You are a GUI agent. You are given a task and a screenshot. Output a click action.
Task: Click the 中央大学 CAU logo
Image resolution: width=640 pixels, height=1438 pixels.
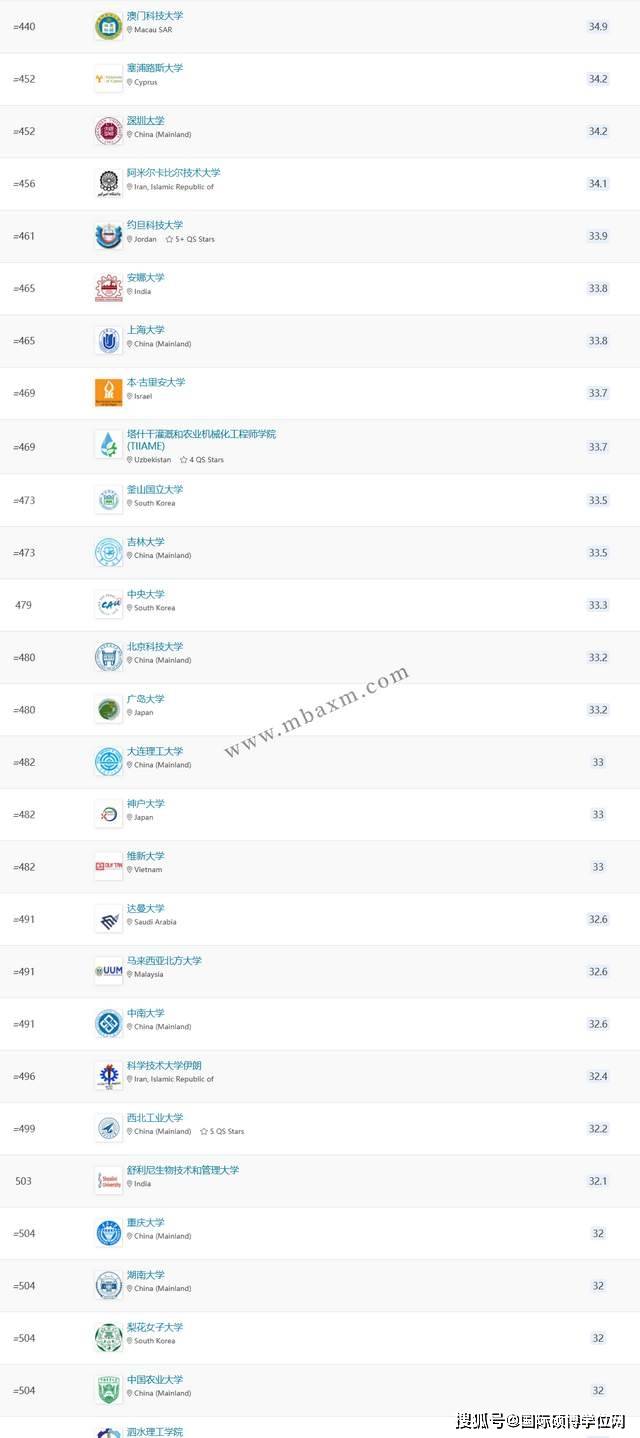[x=108, y=605]
